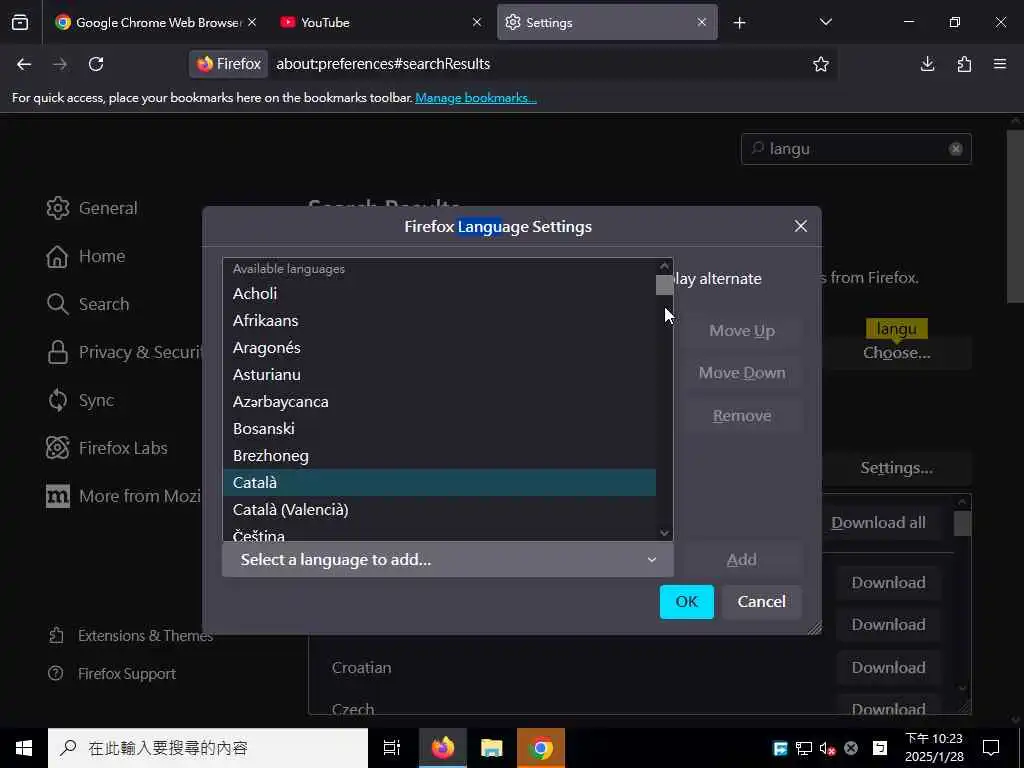1024x768 pixels.
Task: Click the Remove button
Action: pyautogui.click(x=742, y=416)
